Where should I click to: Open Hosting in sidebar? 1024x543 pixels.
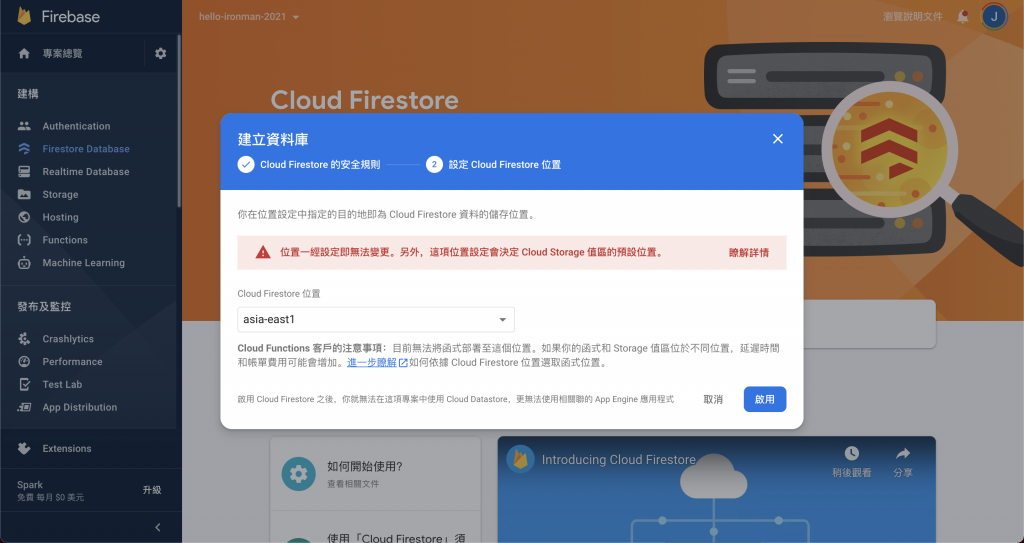coord(60,217)
